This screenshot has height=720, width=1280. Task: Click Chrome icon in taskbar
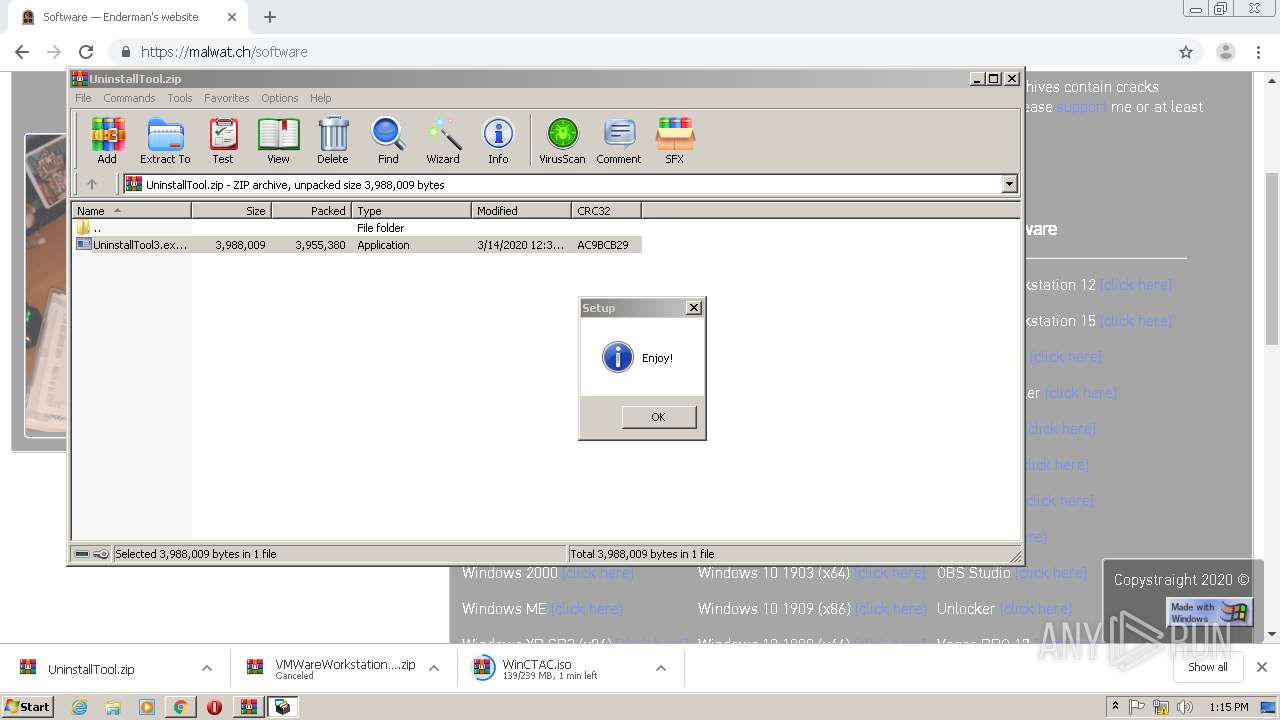[x=180, y=707]
